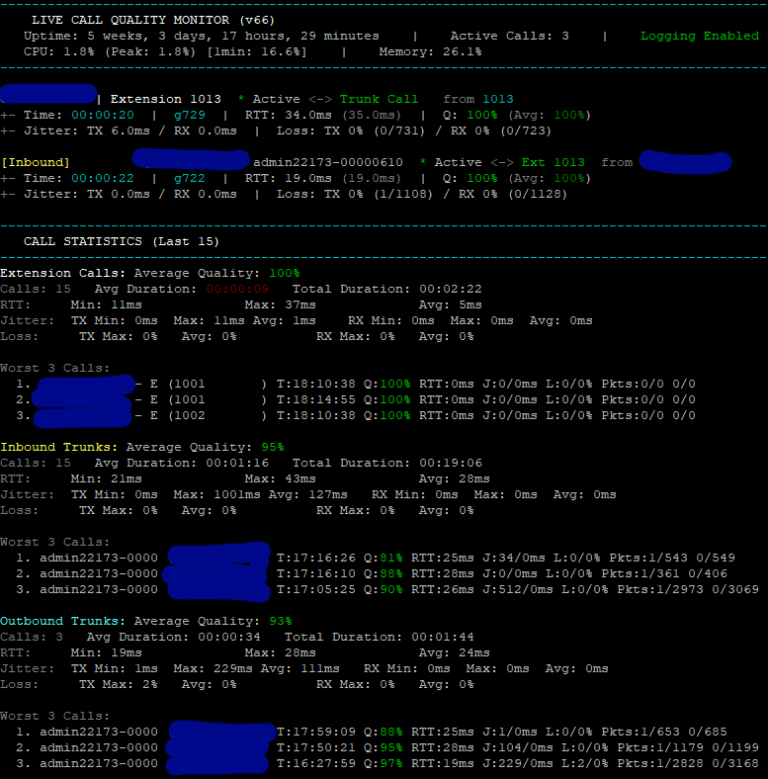This screenshot has width=768, height=779.
Task: Click Extension Calls average quality 100%
Action: click(x=284, y=273)
